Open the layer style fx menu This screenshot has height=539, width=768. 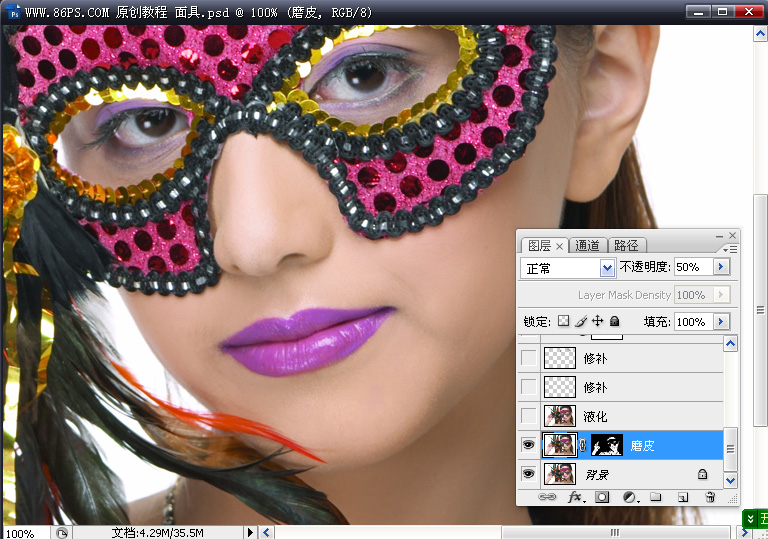point(575,496)
